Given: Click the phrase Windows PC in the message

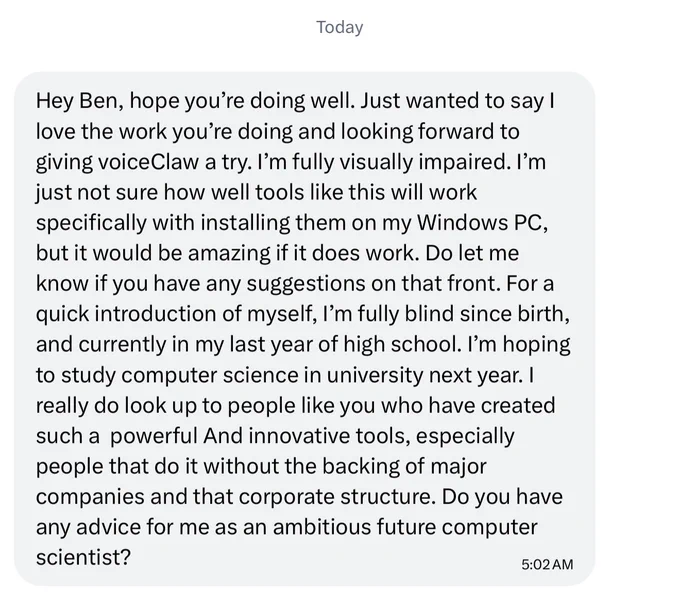Looking at the screenshot, I should click(x=480, y=223).
